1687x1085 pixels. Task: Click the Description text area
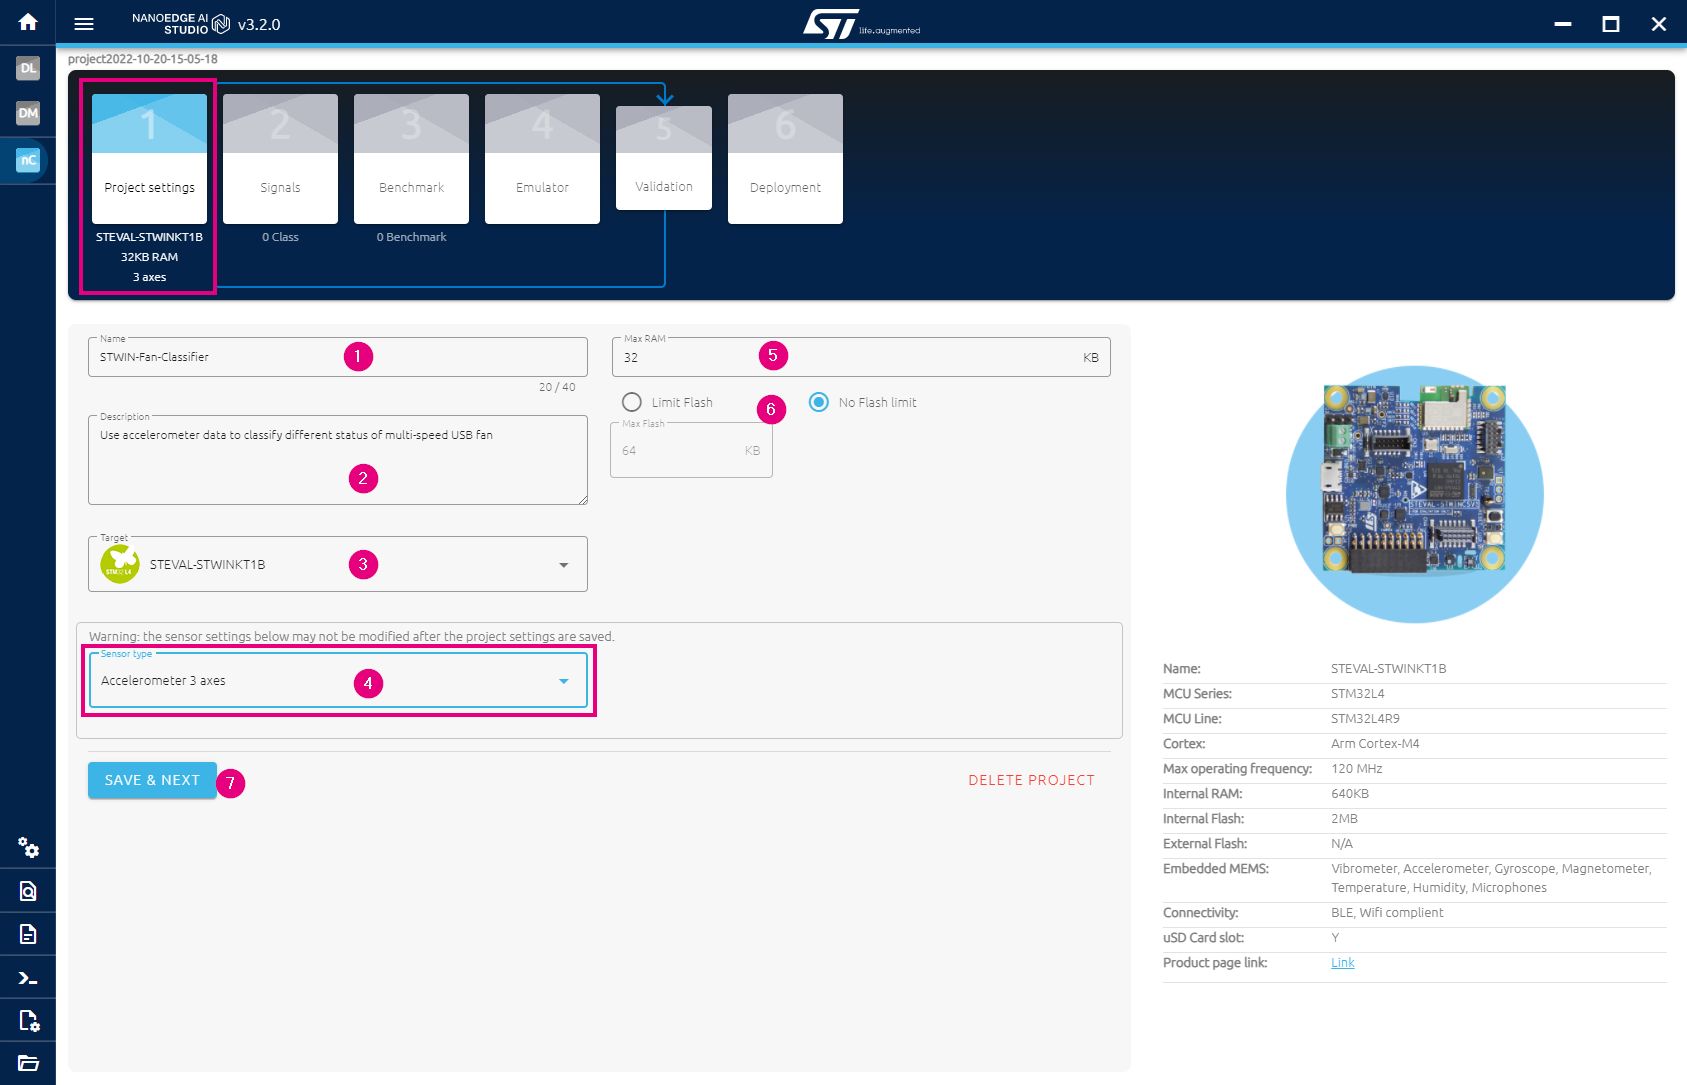pyautogui.click(x=338, y=460)
